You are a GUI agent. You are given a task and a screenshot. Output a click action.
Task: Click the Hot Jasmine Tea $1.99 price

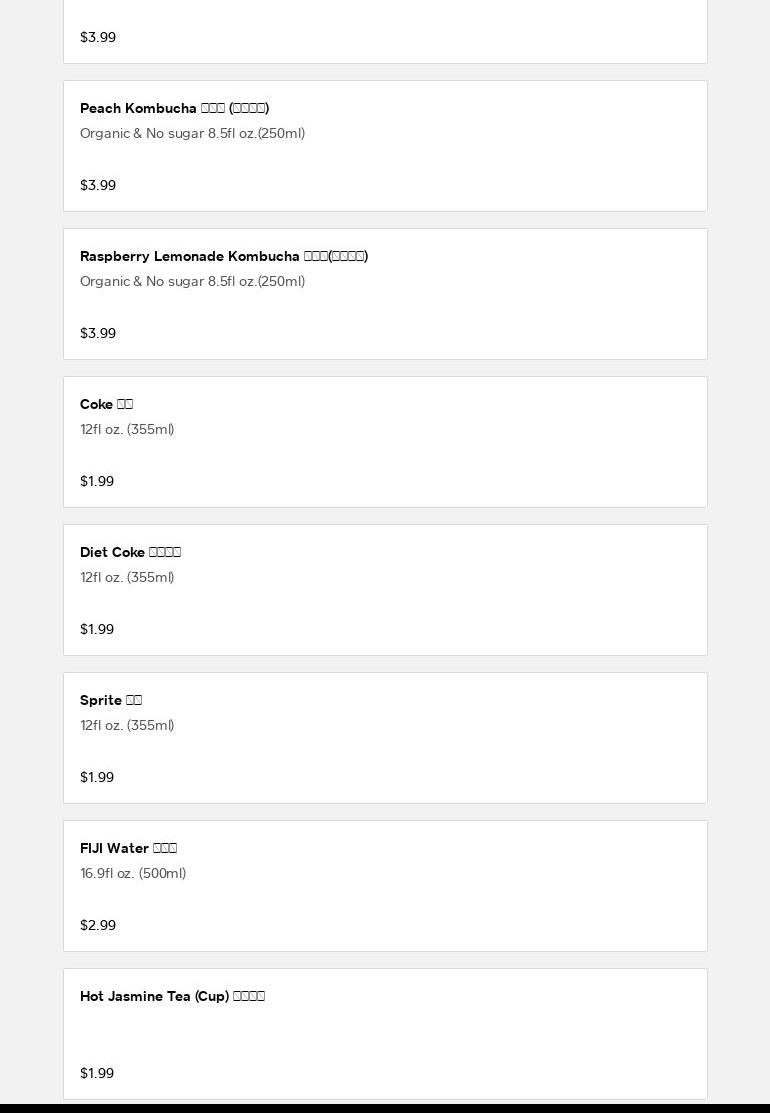click(97, 1073)
